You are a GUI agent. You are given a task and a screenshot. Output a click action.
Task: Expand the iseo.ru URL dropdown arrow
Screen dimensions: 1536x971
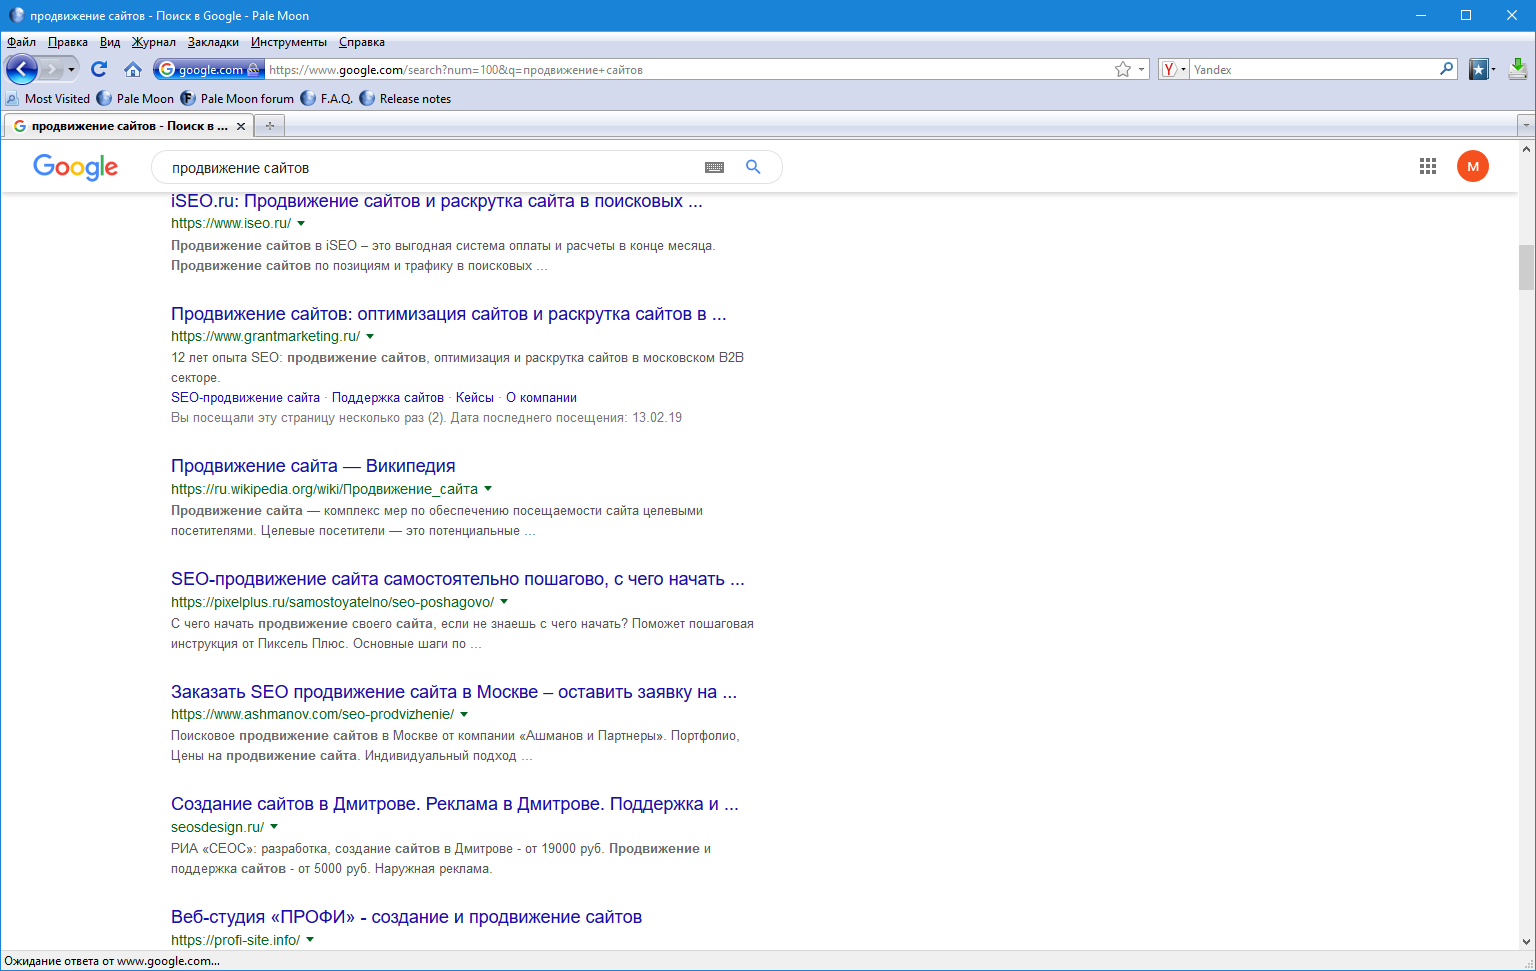(x=301, y=224)
